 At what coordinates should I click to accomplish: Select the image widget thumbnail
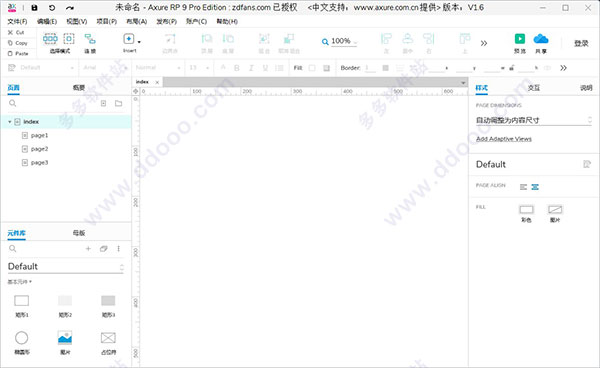point(65,338)
